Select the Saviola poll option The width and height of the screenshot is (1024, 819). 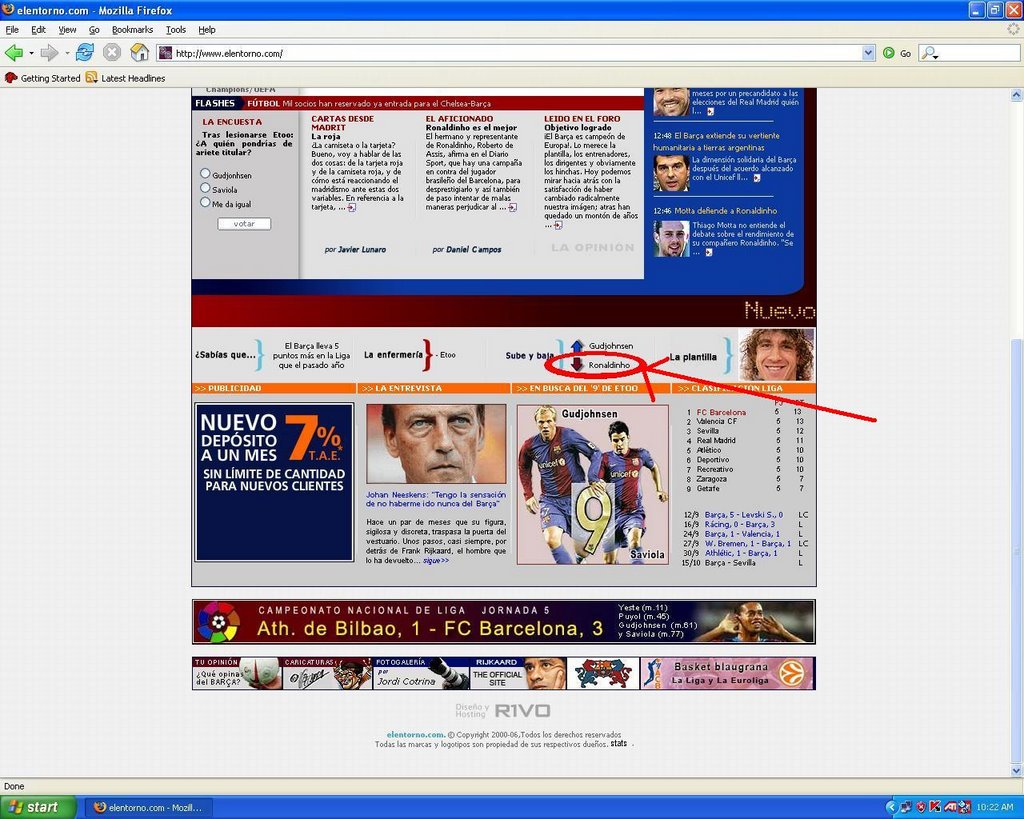tap(205, 188)
